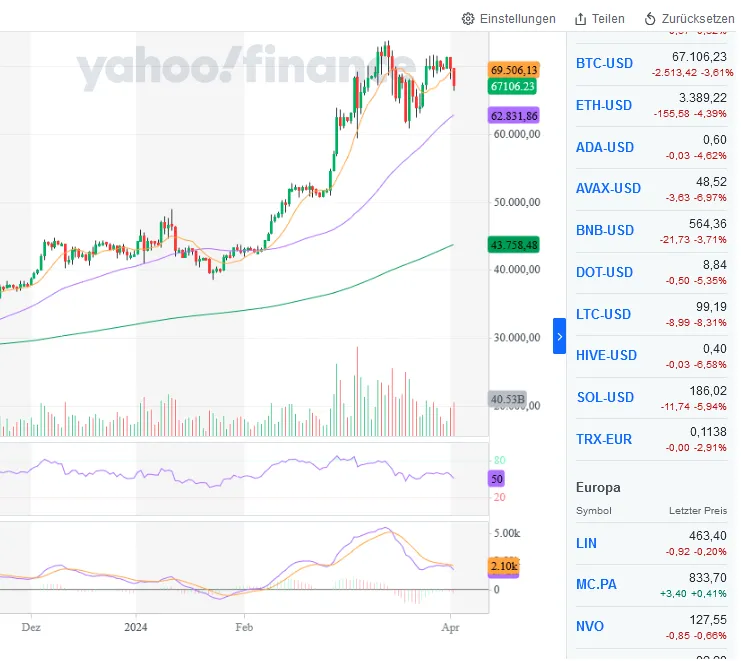Click LTC-USD price 99,19
The image size is (741, 661).
tap(711, 307)
